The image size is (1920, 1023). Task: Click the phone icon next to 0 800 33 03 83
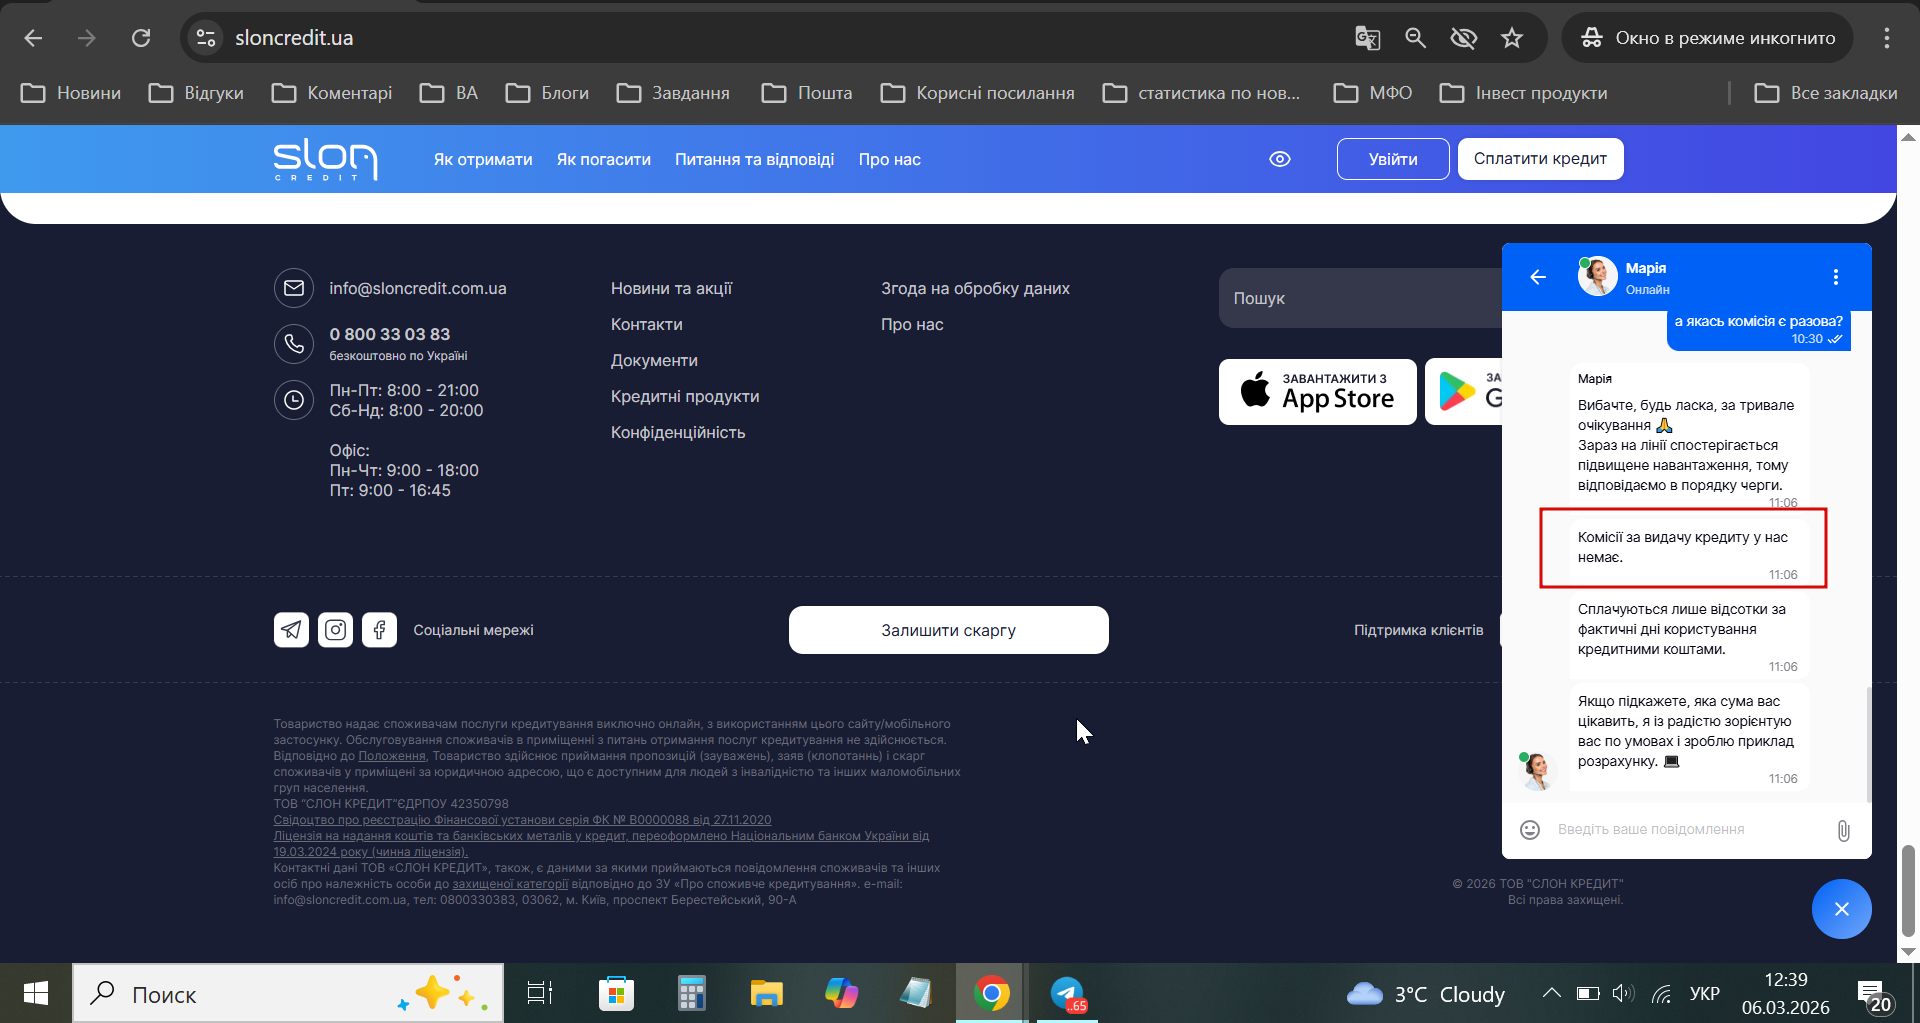click(x=293, y=344)
